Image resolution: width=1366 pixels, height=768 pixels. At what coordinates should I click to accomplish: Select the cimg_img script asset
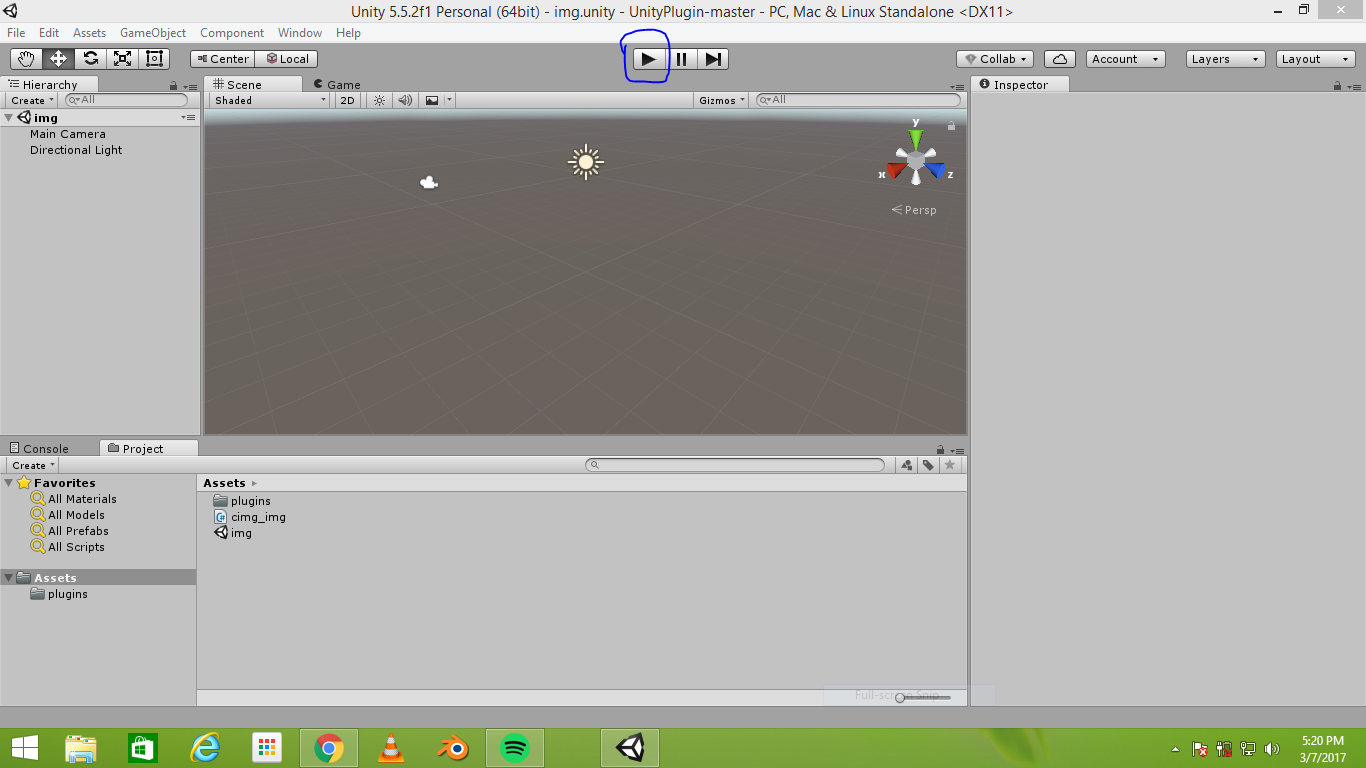pos(250,517)
